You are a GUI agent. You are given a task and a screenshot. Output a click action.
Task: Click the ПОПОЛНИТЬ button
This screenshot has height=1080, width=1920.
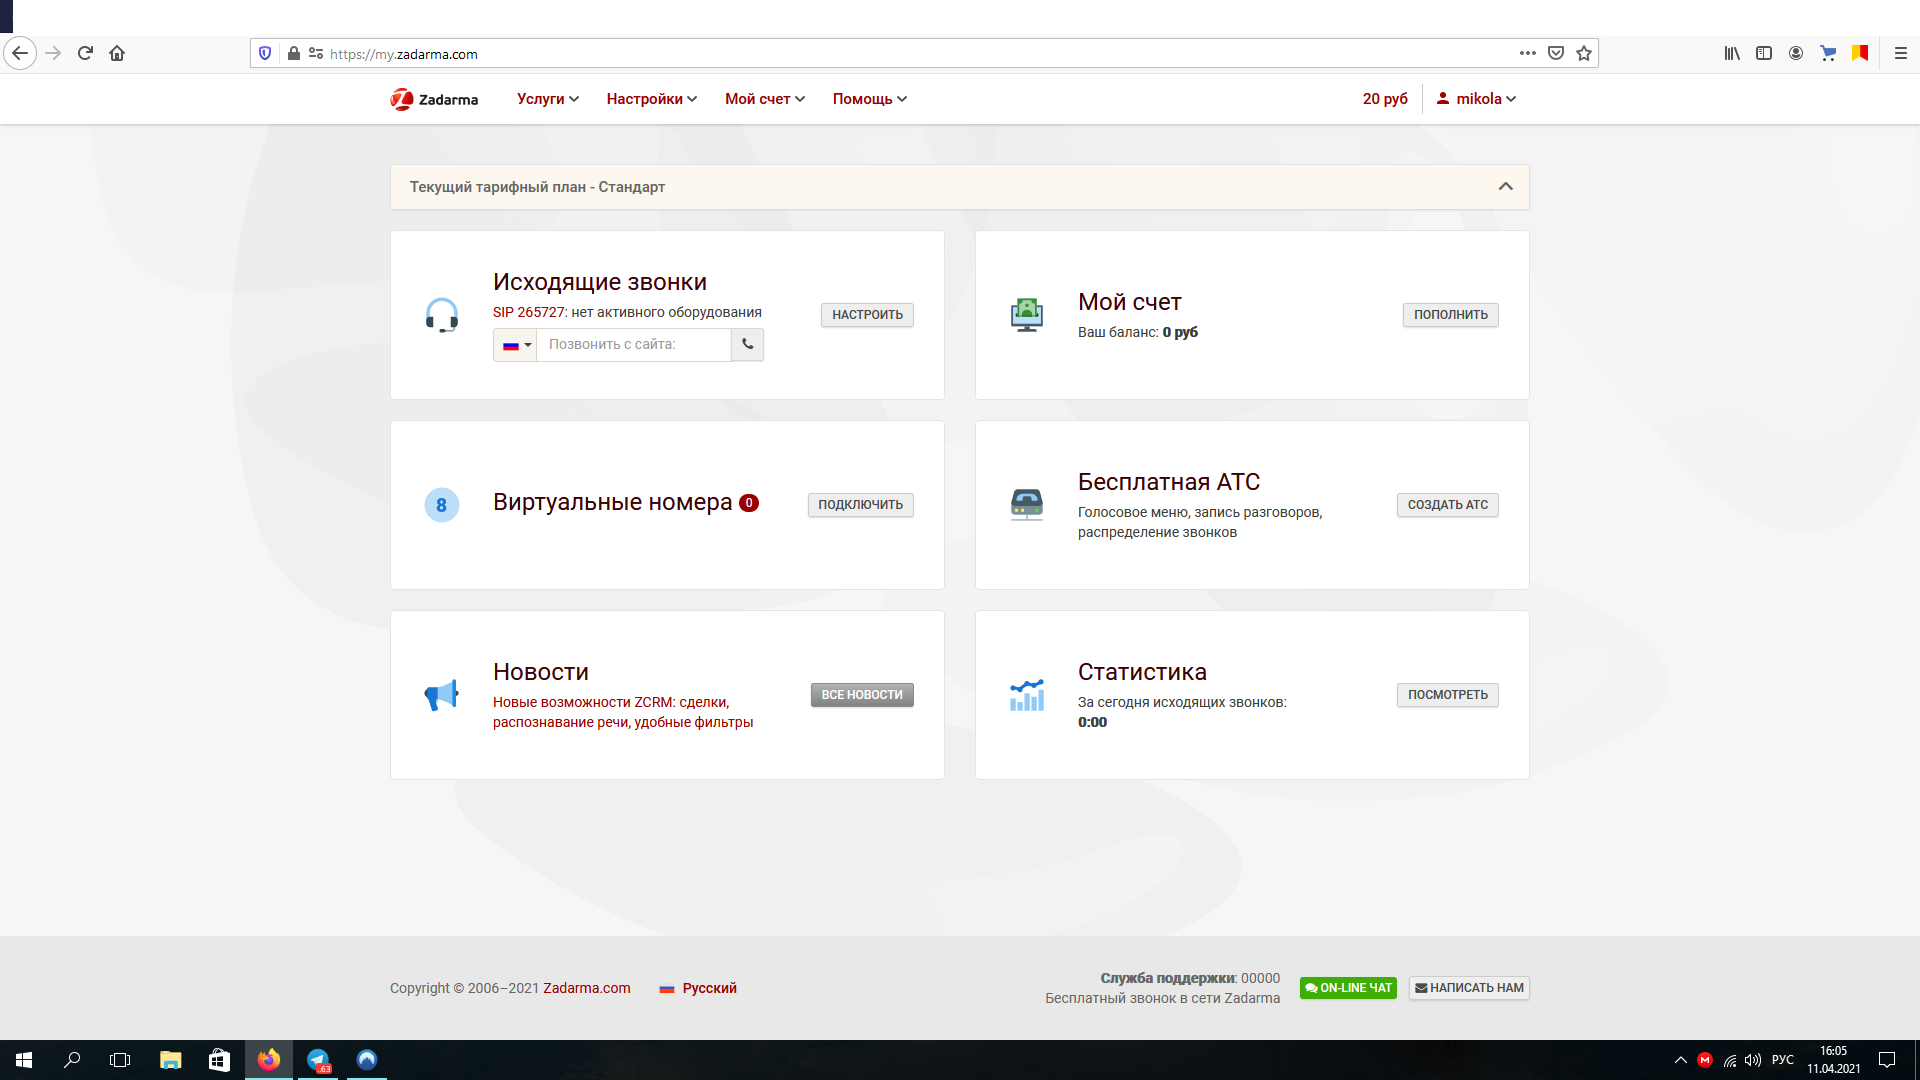(1450, 315)
